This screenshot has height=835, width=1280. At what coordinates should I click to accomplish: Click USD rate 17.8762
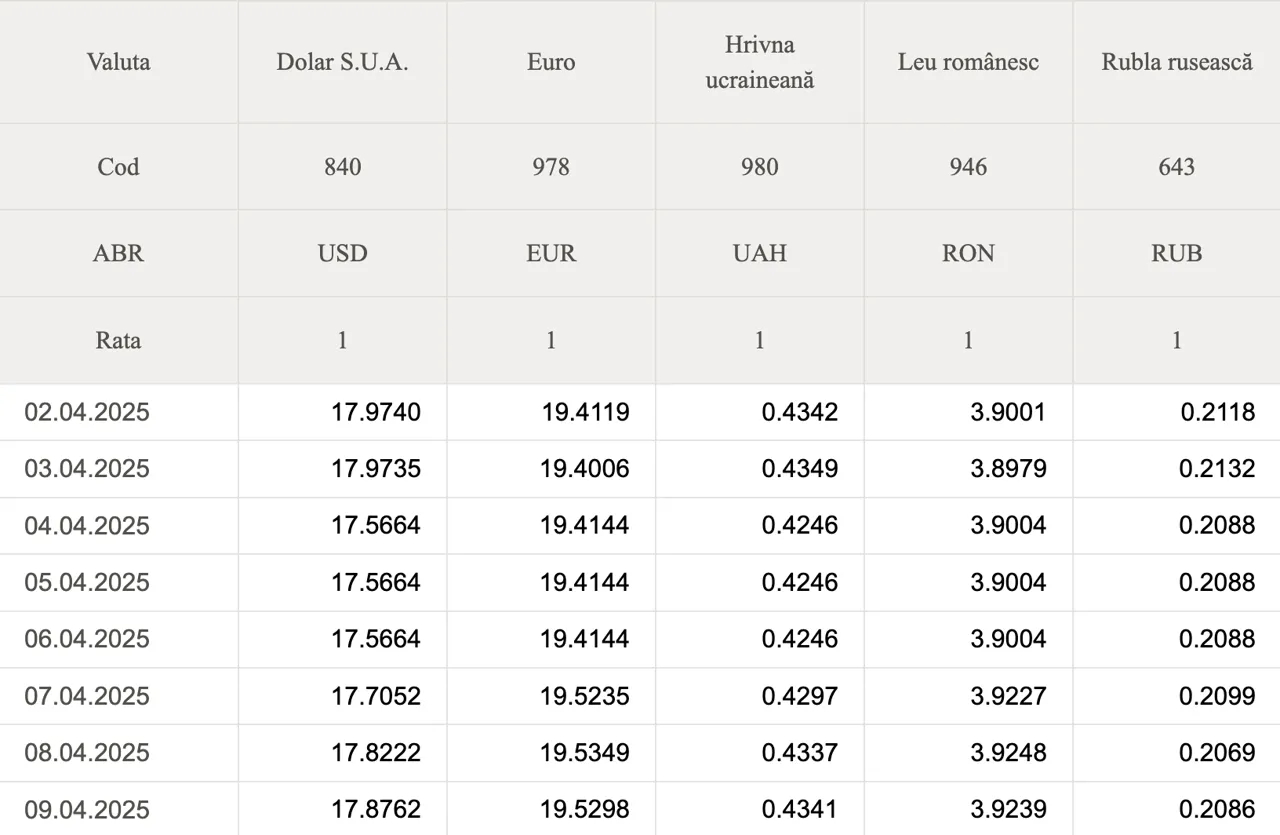[376, 809]
